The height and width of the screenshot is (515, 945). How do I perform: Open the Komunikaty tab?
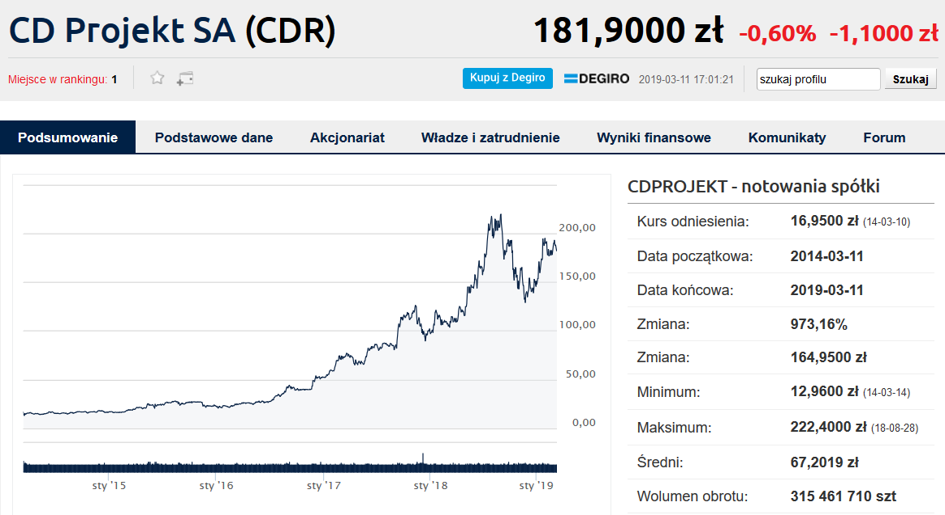(787, 137)
